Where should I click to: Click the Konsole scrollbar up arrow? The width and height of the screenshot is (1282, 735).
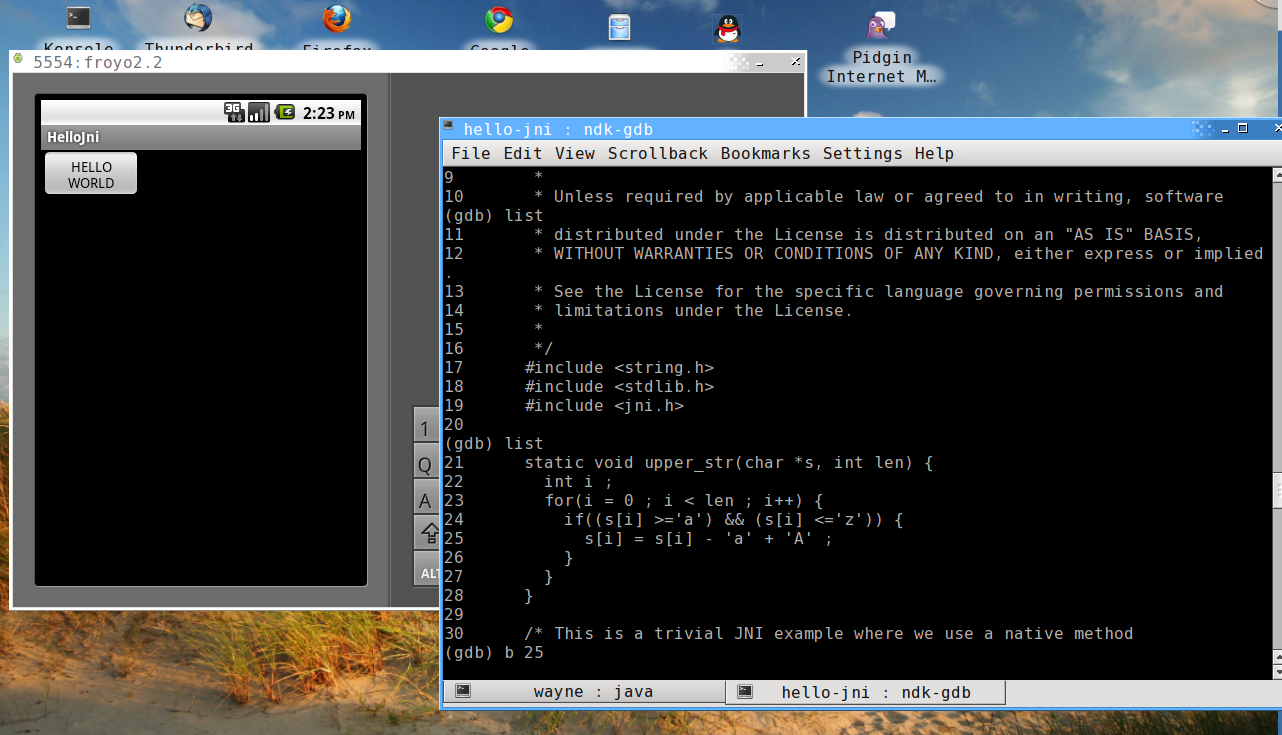(1277, 176)
